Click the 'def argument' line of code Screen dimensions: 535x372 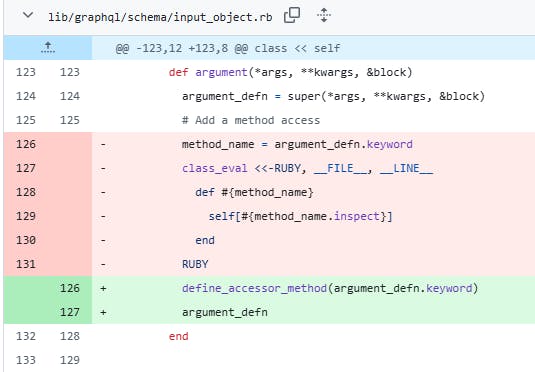tap(290, 72)
